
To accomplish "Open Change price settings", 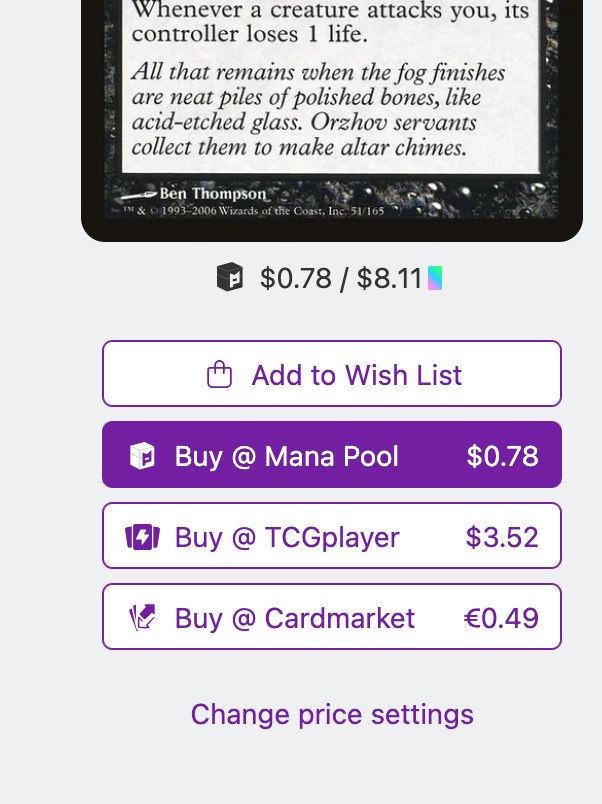I will pyautogui.click(x=332, y=714).
